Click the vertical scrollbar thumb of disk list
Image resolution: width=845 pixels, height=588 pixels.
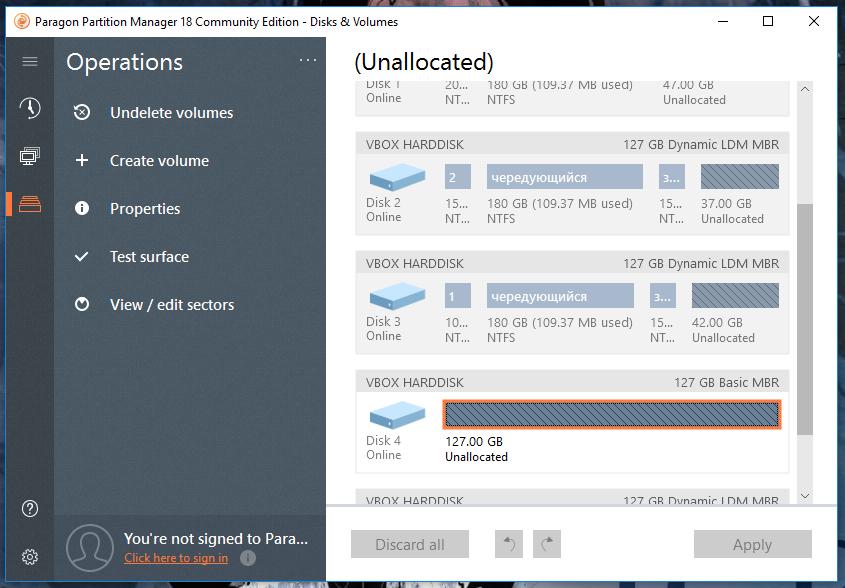(805, 319)
